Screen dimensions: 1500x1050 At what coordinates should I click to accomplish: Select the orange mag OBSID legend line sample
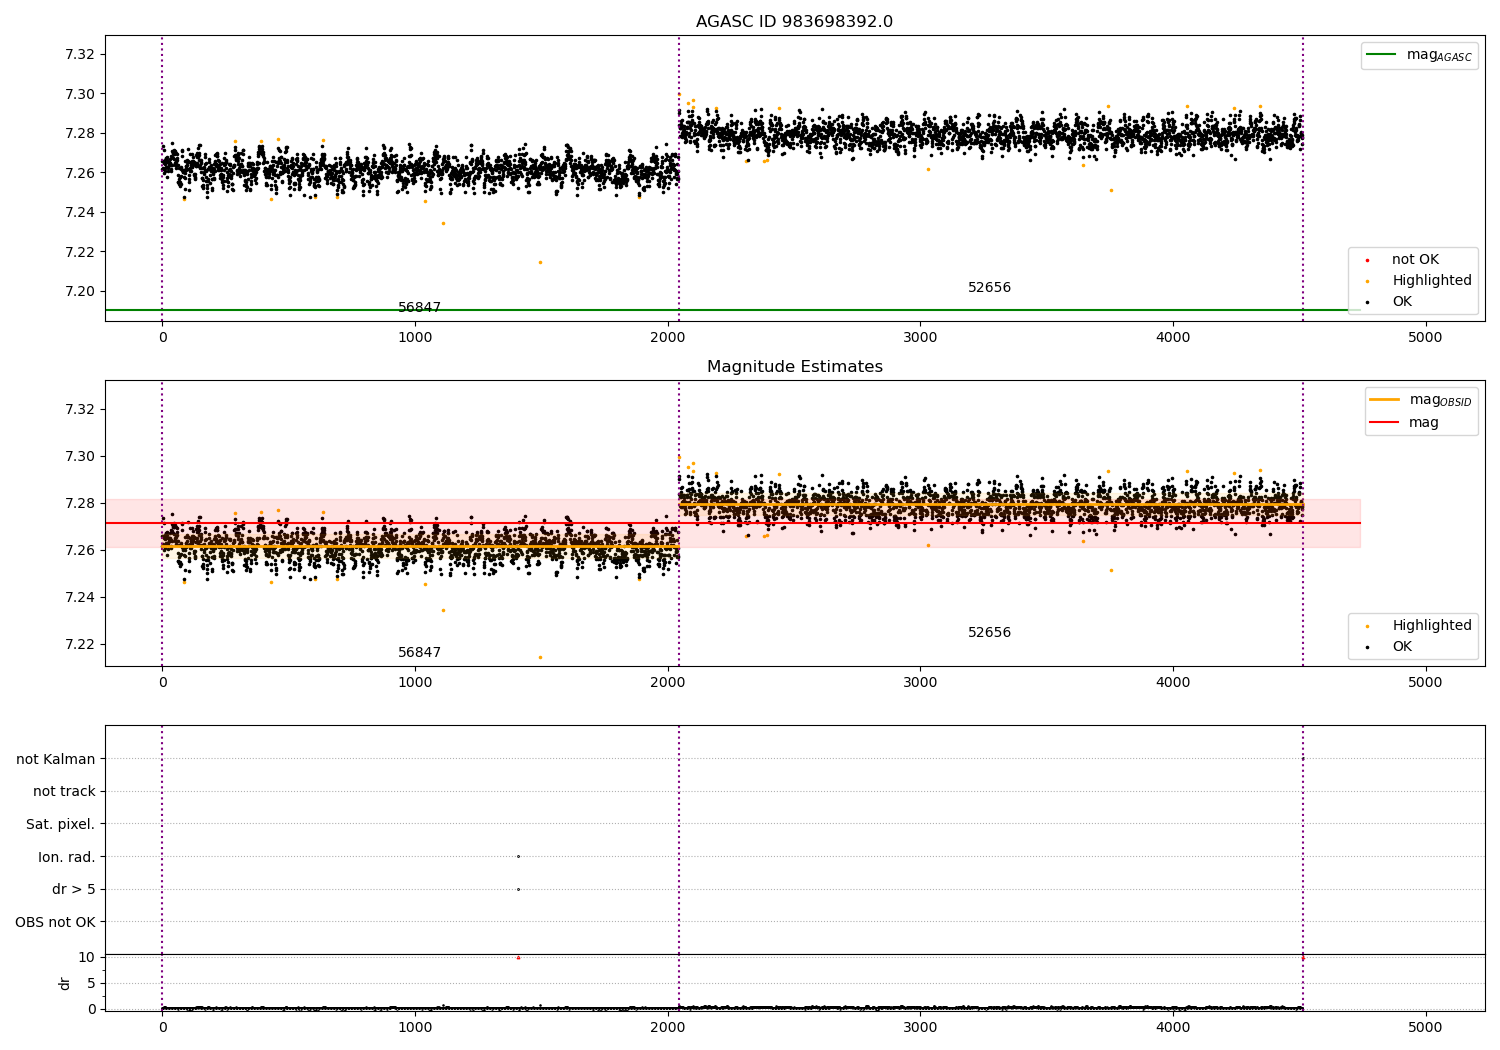1386,400
